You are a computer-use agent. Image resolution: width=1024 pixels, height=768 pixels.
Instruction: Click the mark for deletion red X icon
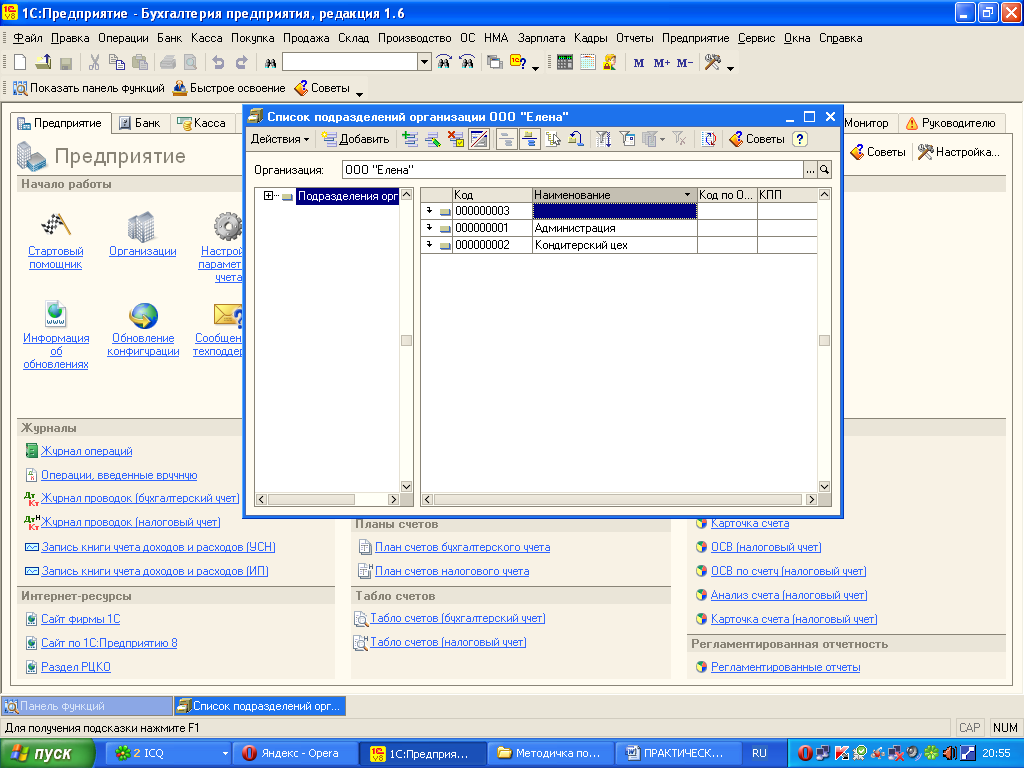455,138
